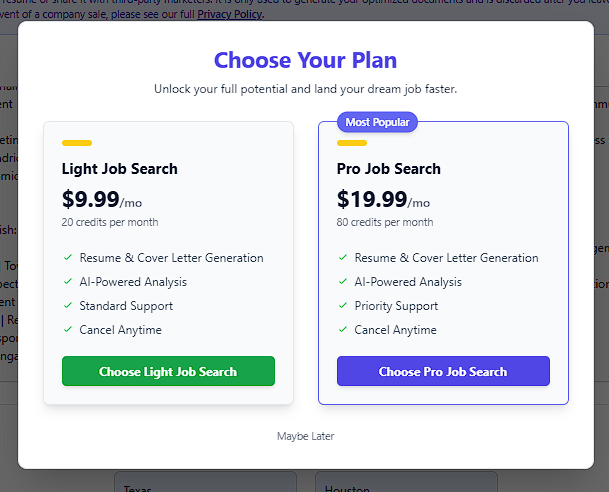Click Pro plan's Cancel Anytime checkmark

342,330
